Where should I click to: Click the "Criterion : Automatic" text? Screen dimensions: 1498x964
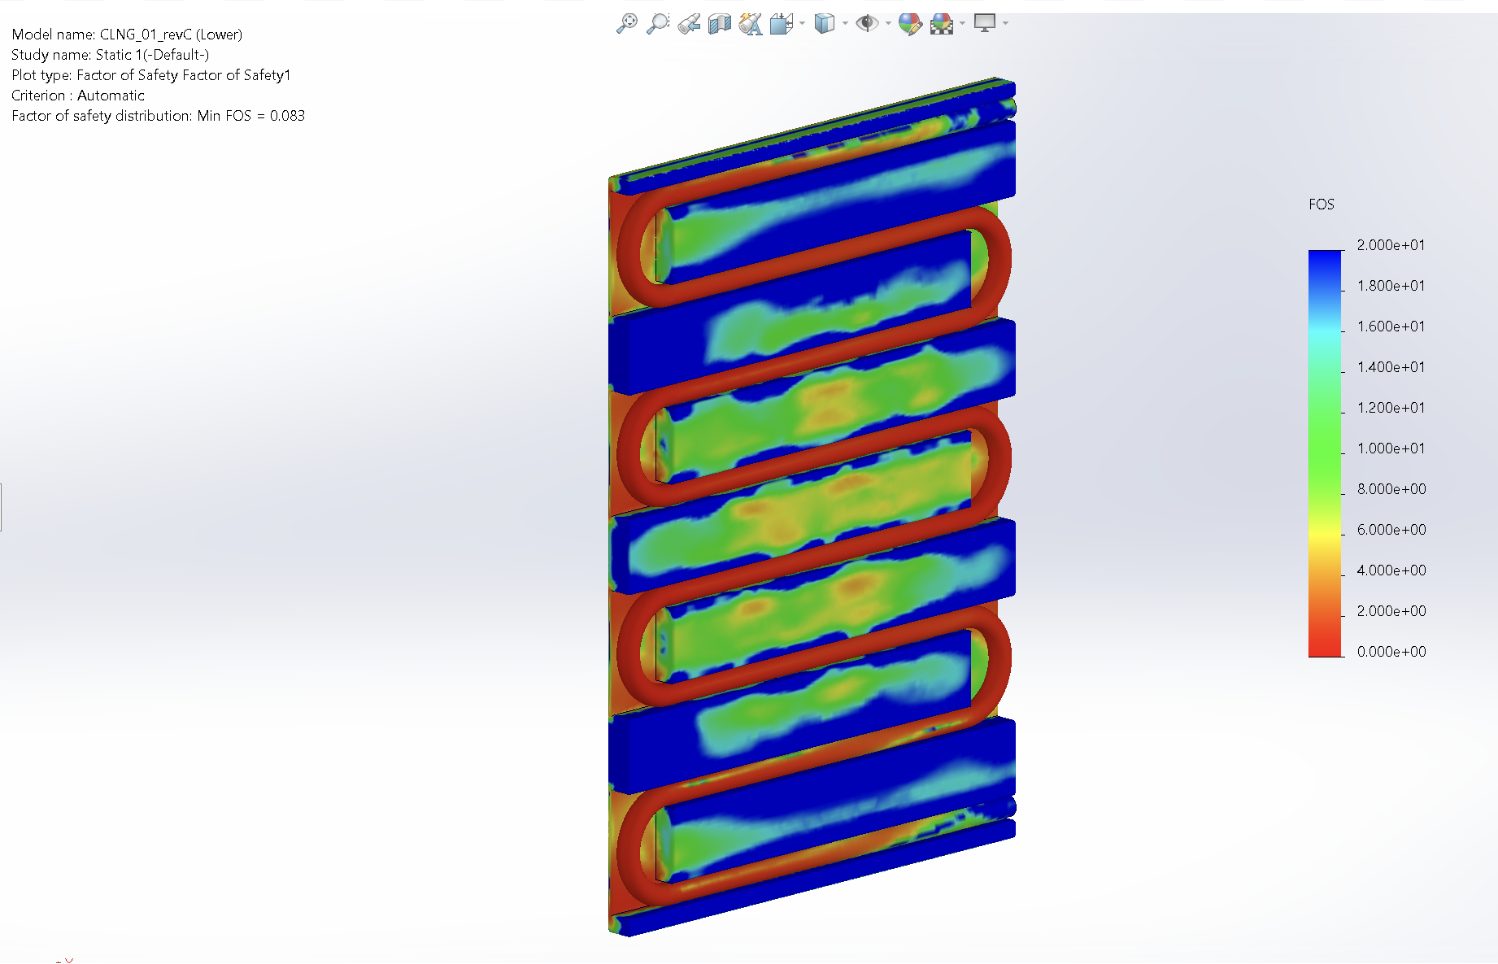pos(78,96)
